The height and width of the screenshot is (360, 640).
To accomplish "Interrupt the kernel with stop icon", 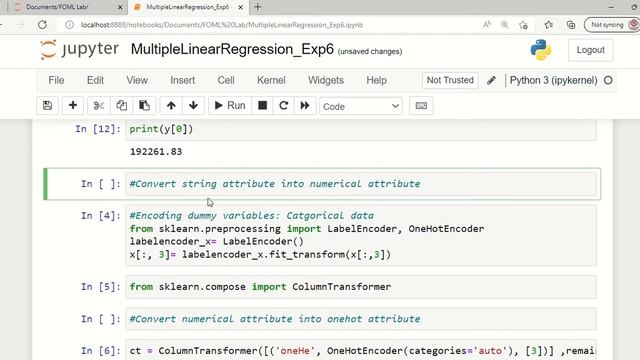I will [262, 106].
